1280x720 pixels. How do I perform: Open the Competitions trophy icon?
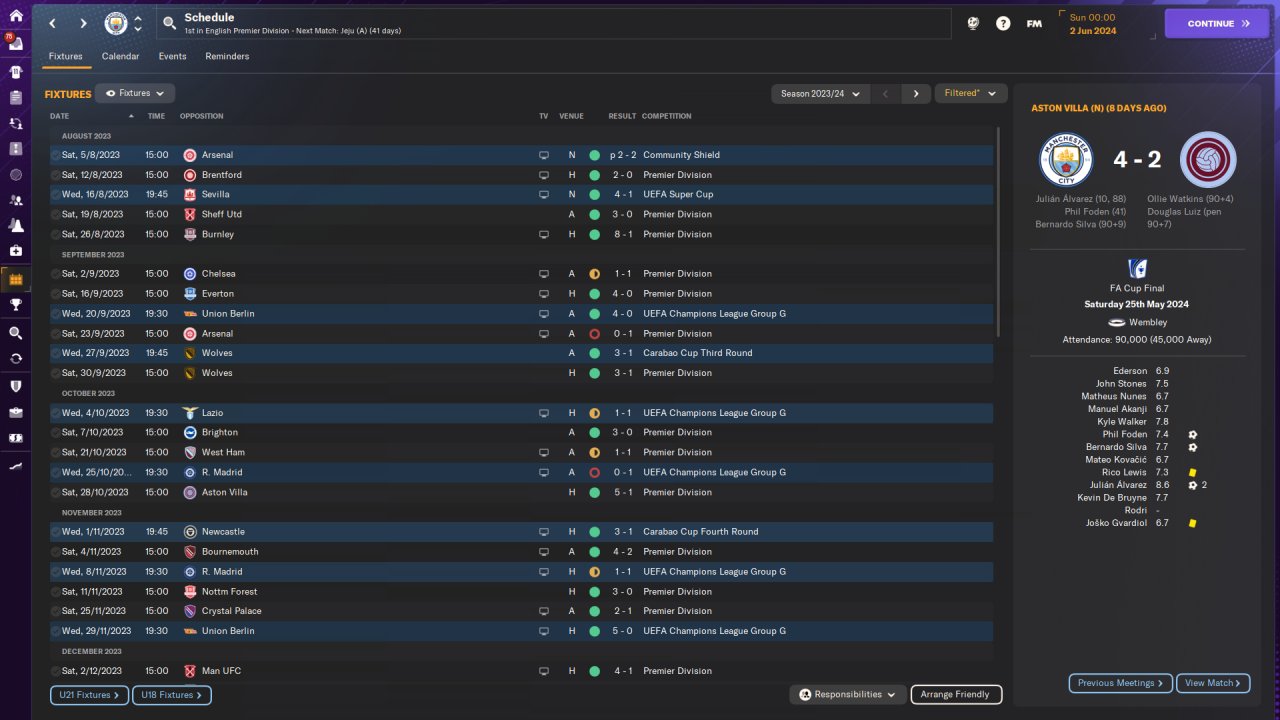pos(15,304)
